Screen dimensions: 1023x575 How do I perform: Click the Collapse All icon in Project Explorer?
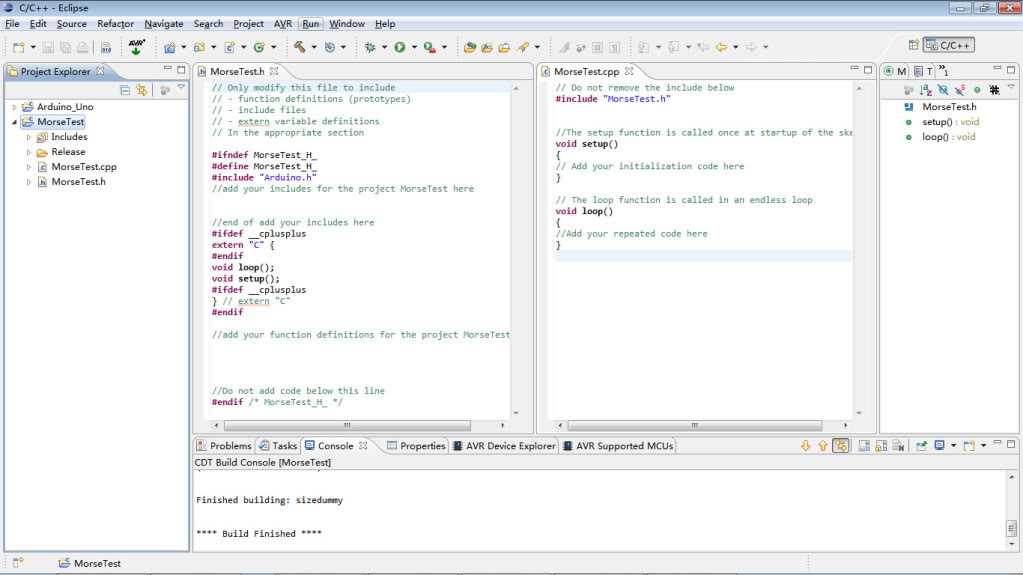point(125,90)
